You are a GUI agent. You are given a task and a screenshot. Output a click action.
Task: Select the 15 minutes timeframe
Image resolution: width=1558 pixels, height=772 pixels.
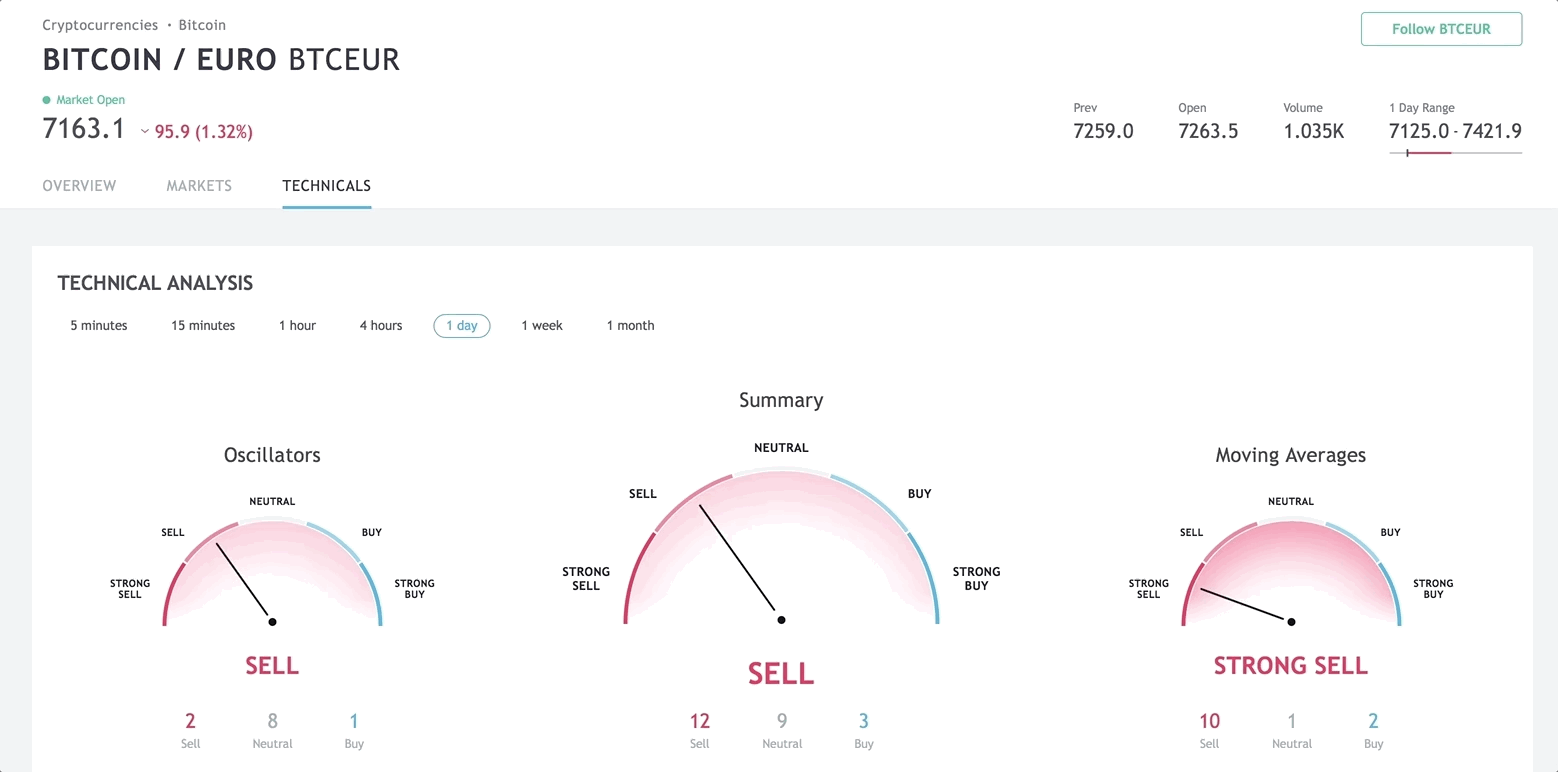point(203,325)
